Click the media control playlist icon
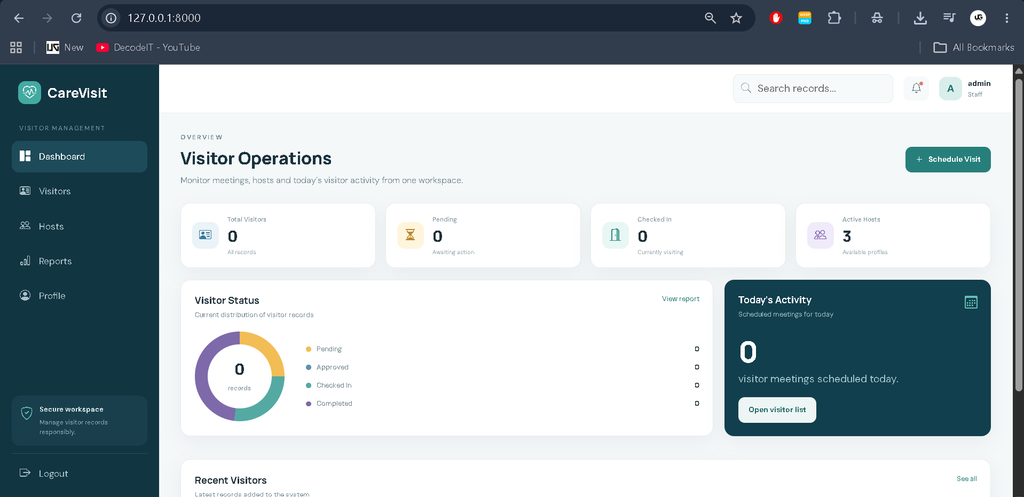This screenshot has width=1024, height=497. 949,18
